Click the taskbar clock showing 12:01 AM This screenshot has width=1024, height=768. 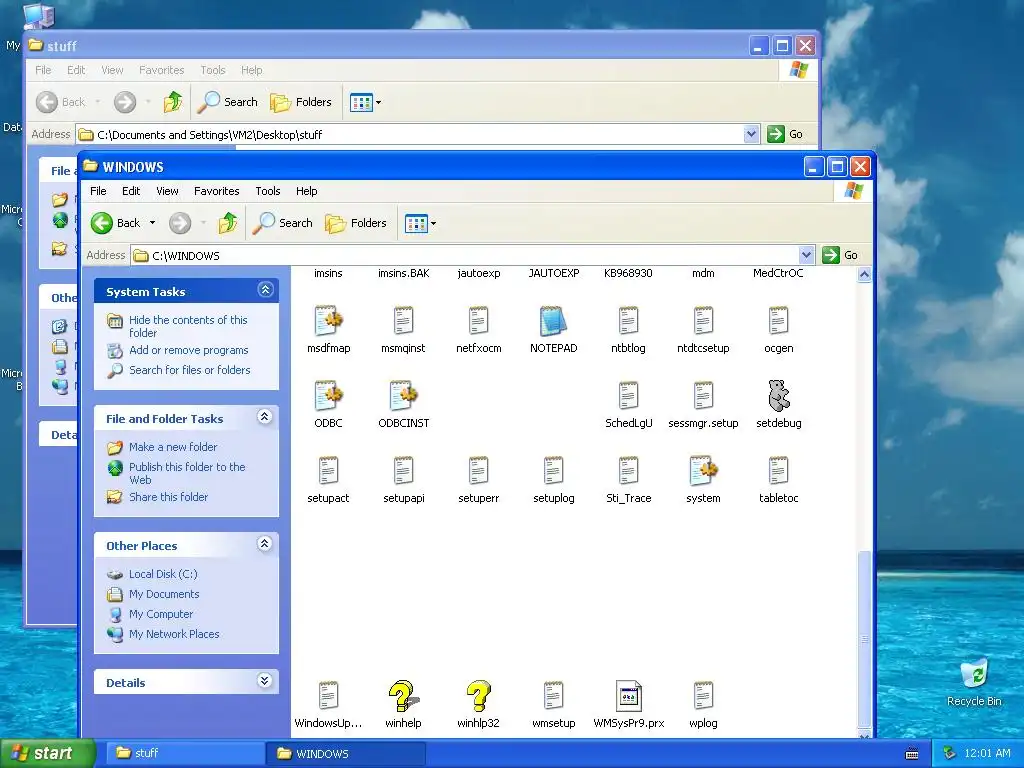[x=987, y=753]
